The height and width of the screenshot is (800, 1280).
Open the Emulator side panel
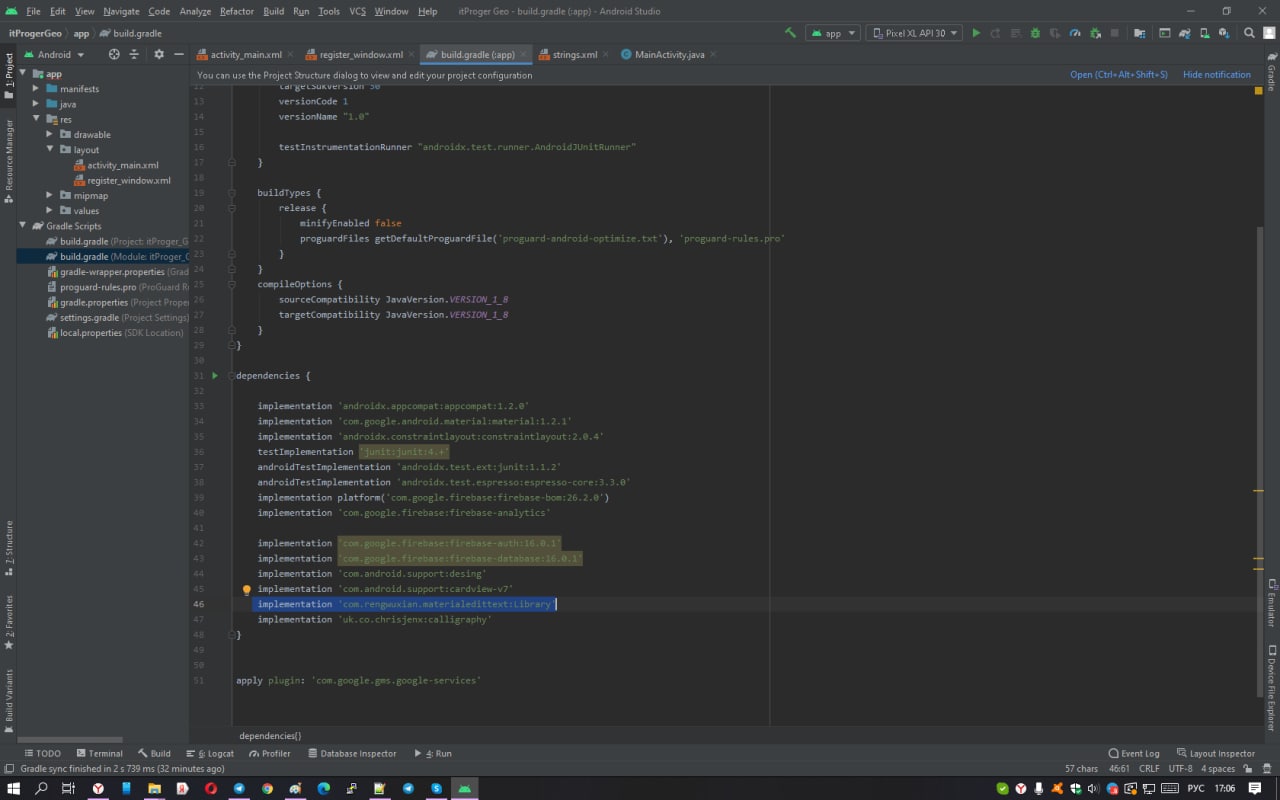coord(1271,603)
